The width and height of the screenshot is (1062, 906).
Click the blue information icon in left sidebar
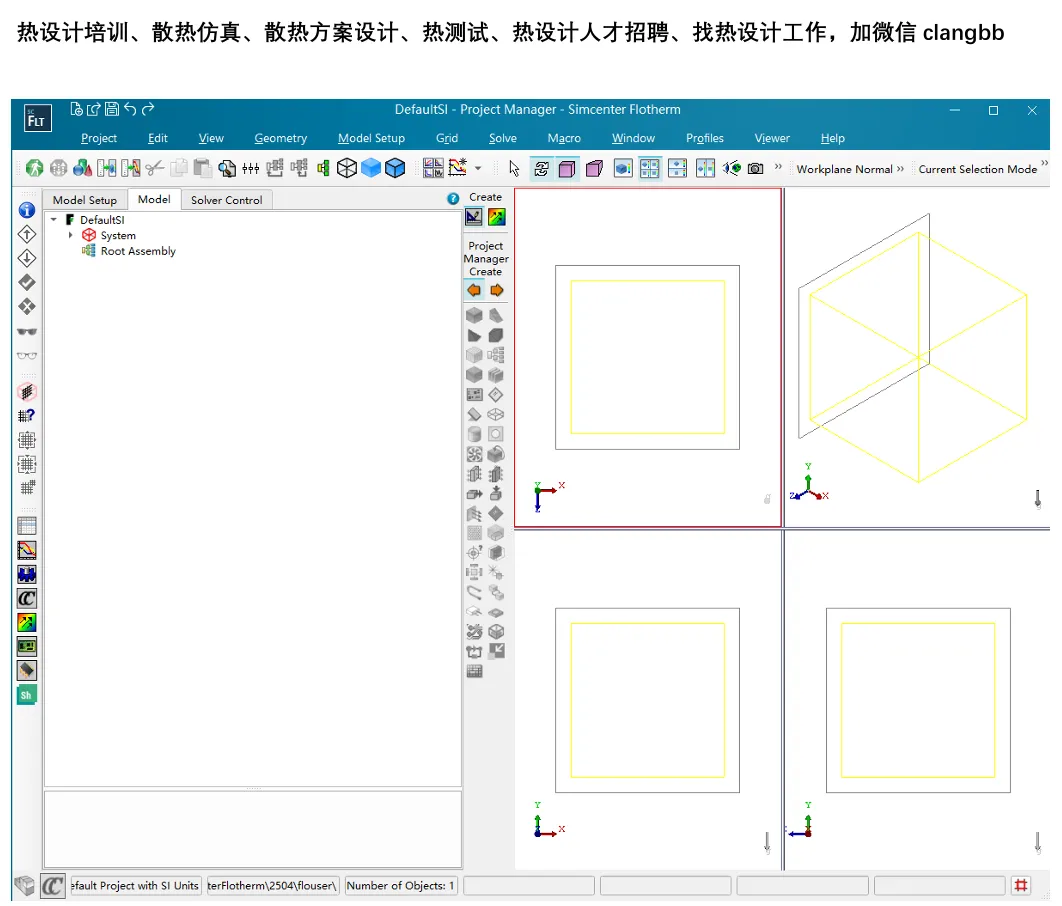(x=26, y=211)
